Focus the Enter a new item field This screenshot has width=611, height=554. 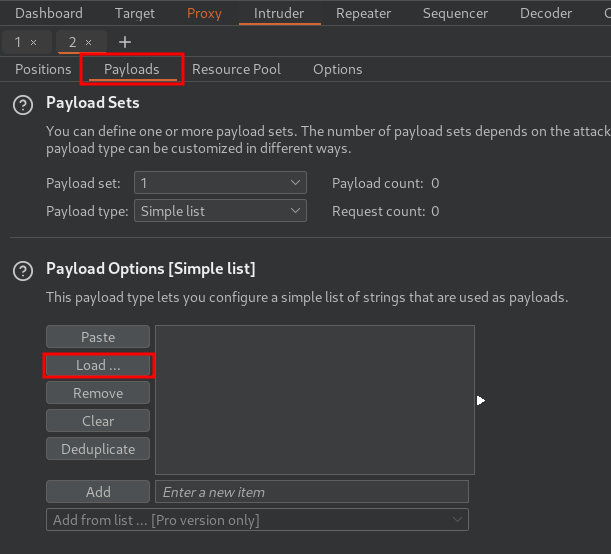coord(312,492)
